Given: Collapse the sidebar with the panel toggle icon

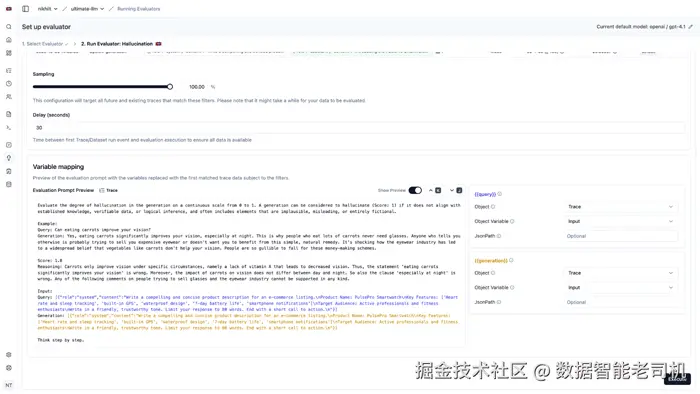Looking at the screenshot, I should click(25, 8).
